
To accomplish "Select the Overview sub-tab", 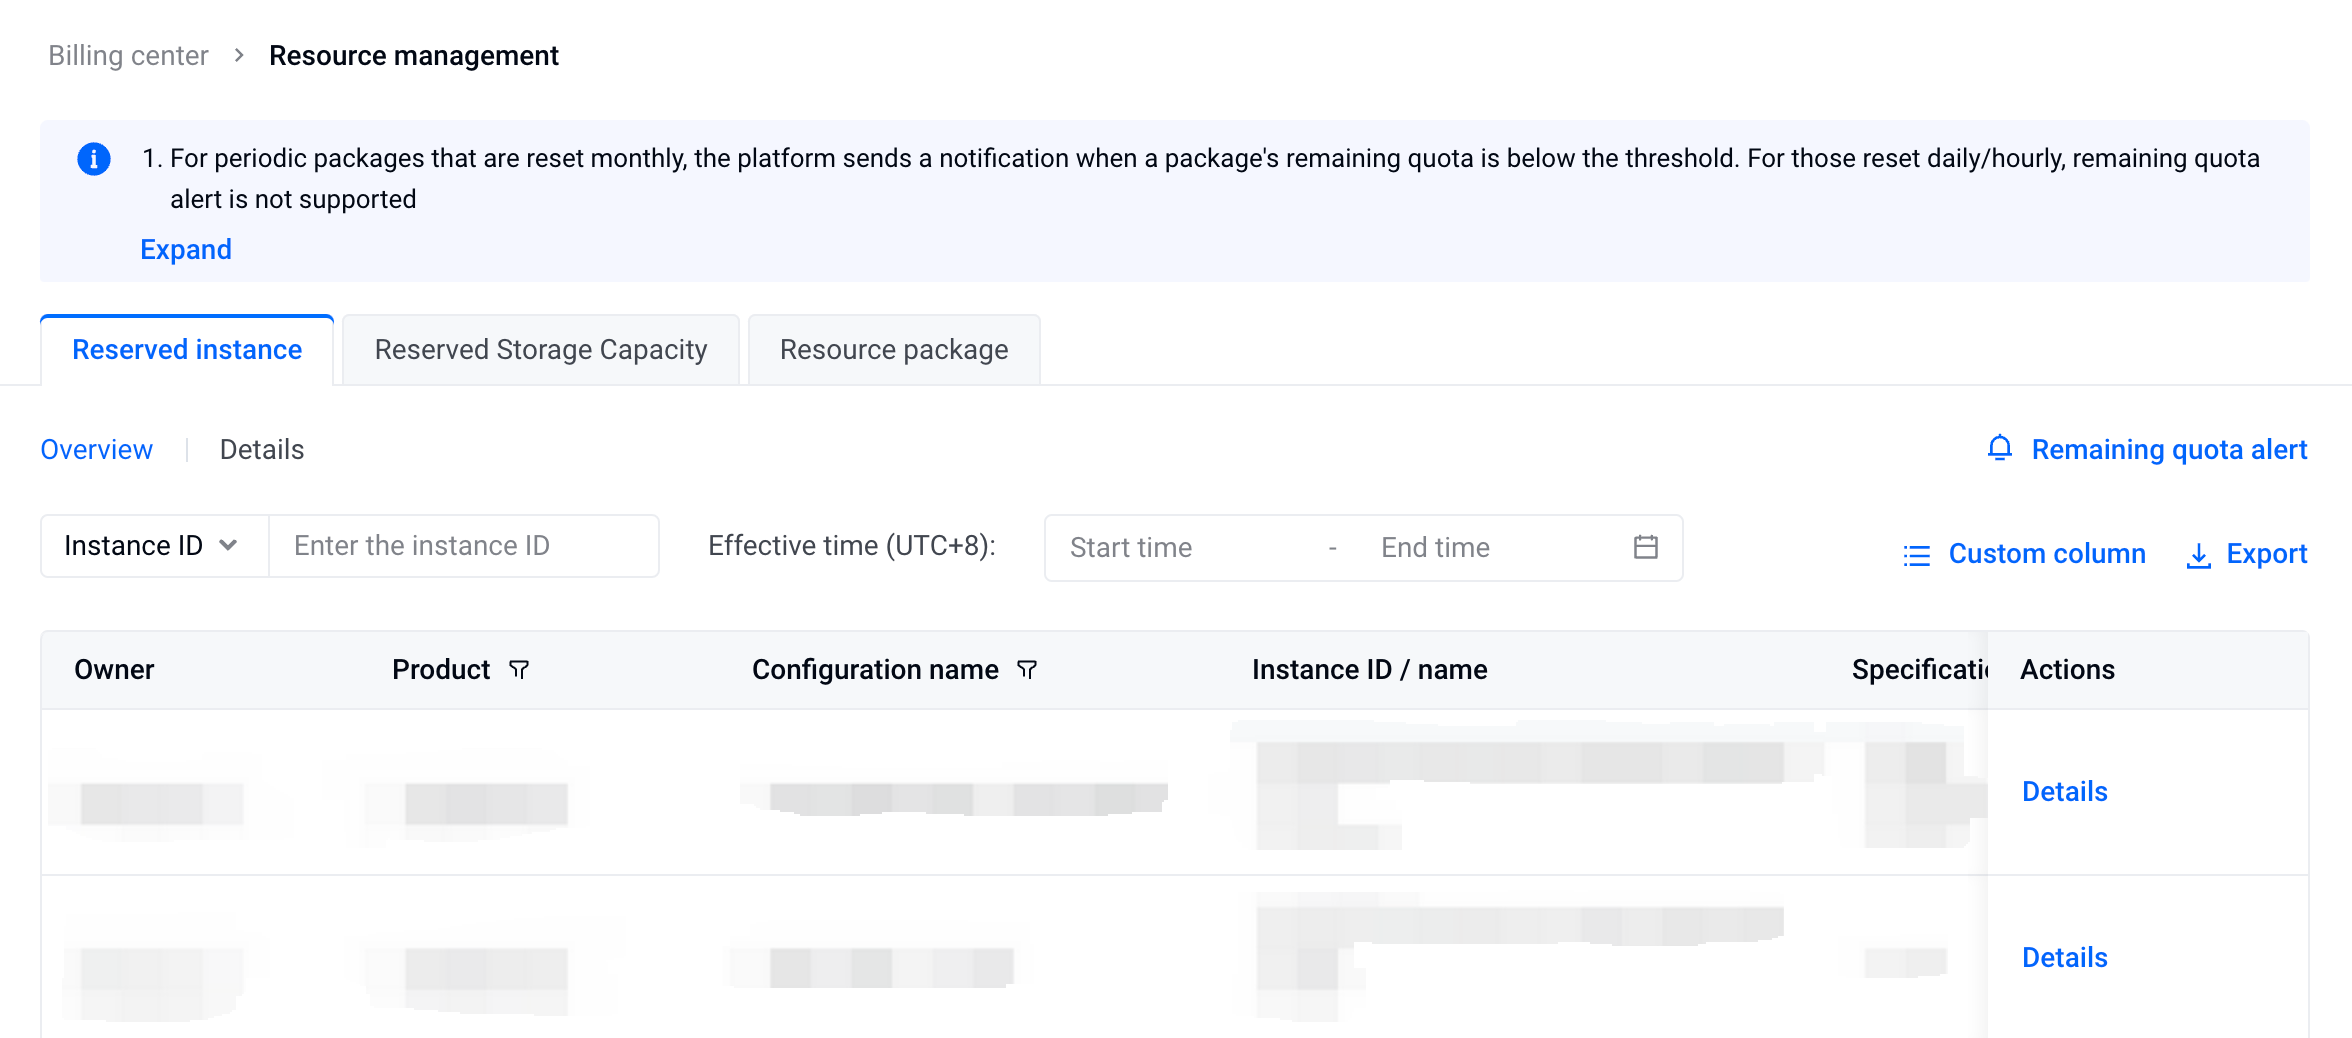I will pos(97,450).
